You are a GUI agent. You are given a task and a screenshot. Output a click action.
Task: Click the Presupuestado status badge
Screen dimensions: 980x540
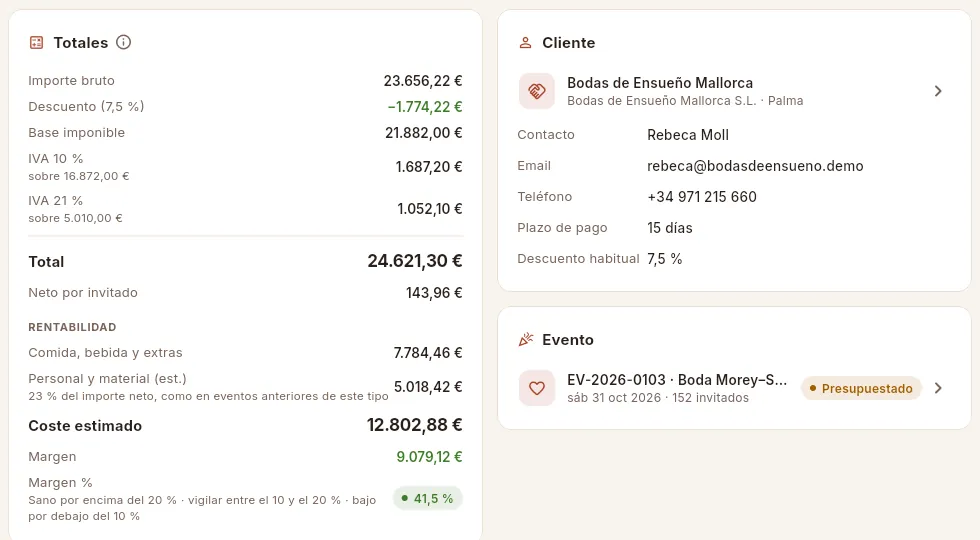pyautogui.click(x=861, y=388)
